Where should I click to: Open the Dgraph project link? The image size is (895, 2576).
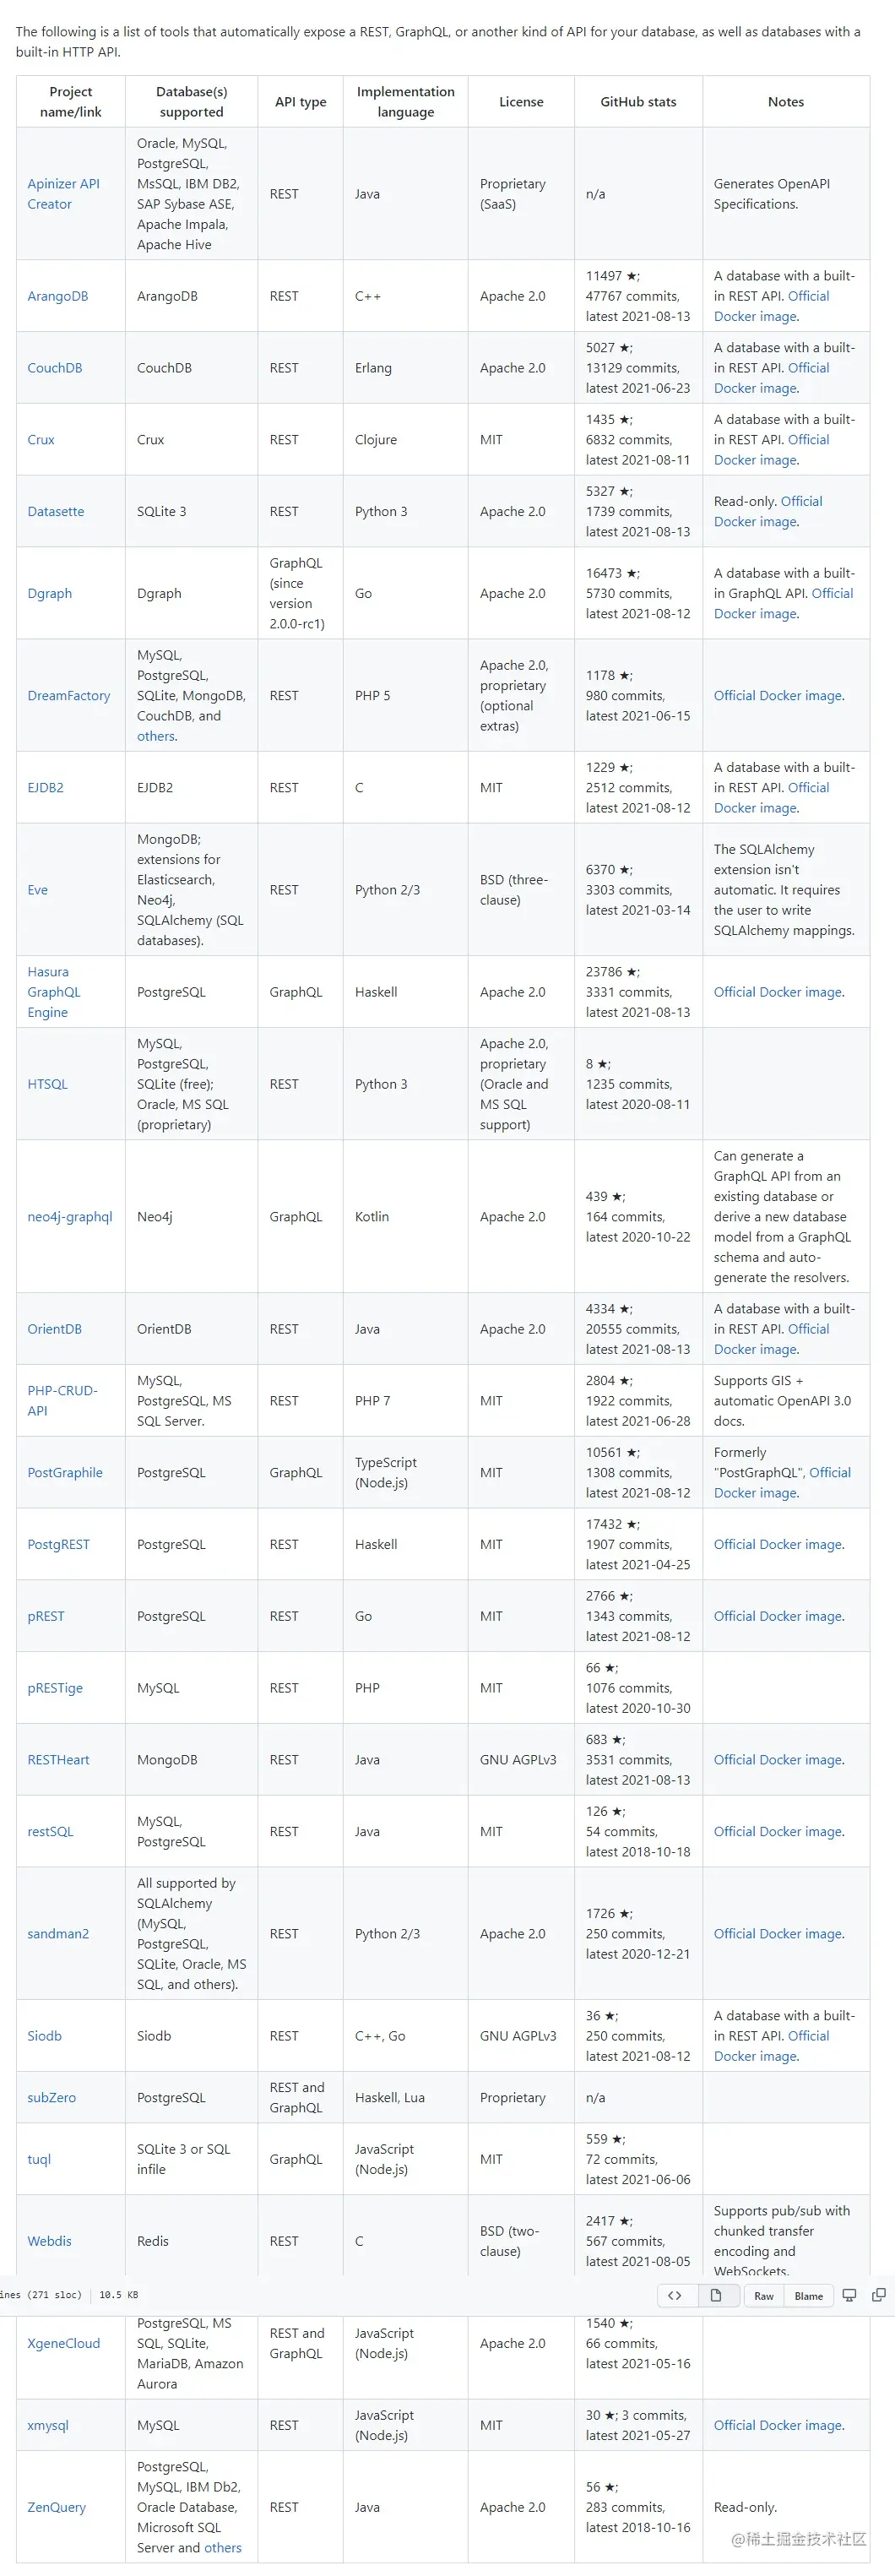coord(49,593)
